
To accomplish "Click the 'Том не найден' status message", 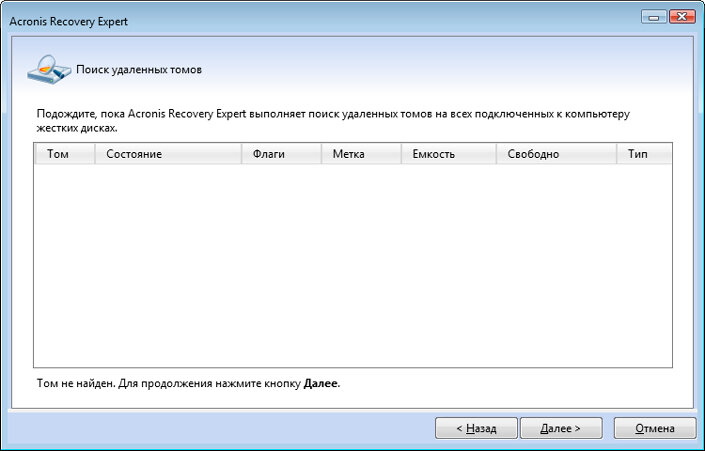I will click(x=188, y=384).
